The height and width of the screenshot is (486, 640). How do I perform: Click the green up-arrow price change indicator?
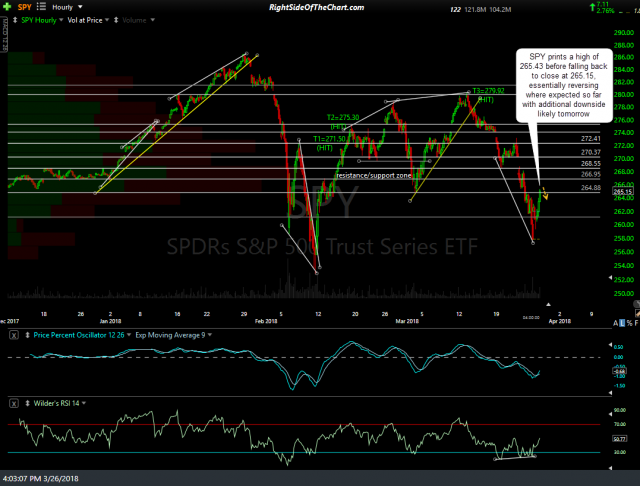pos(592,7)
